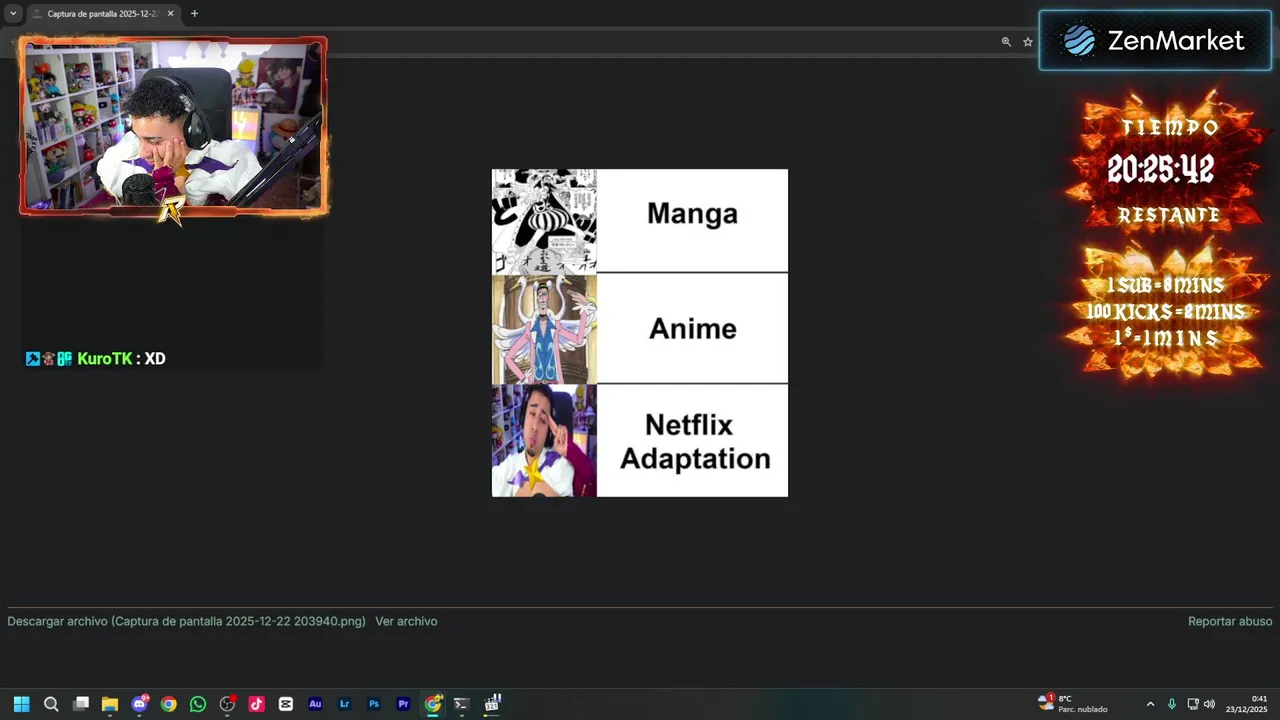The height and width of the screenshot is (720, 1280).
Task: Open CapCut from taskbar
Action: pyautogui.click(x=286, y=704)
